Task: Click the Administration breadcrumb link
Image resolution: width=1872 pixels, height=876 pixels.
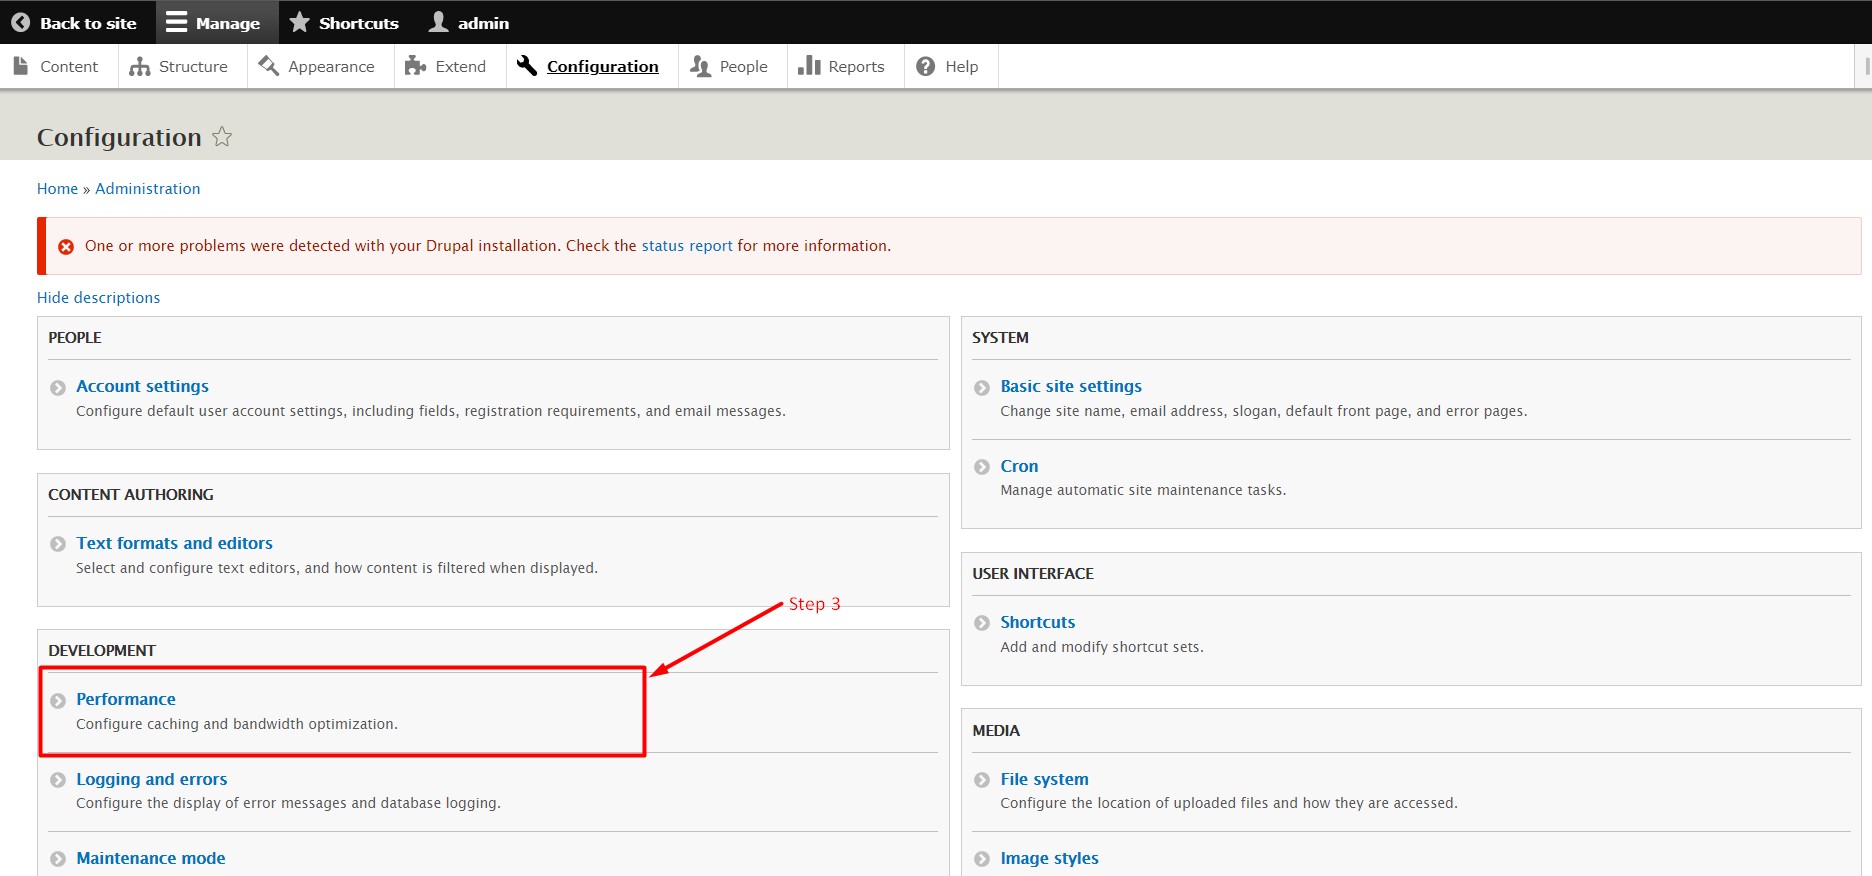Action: point(148,189)
